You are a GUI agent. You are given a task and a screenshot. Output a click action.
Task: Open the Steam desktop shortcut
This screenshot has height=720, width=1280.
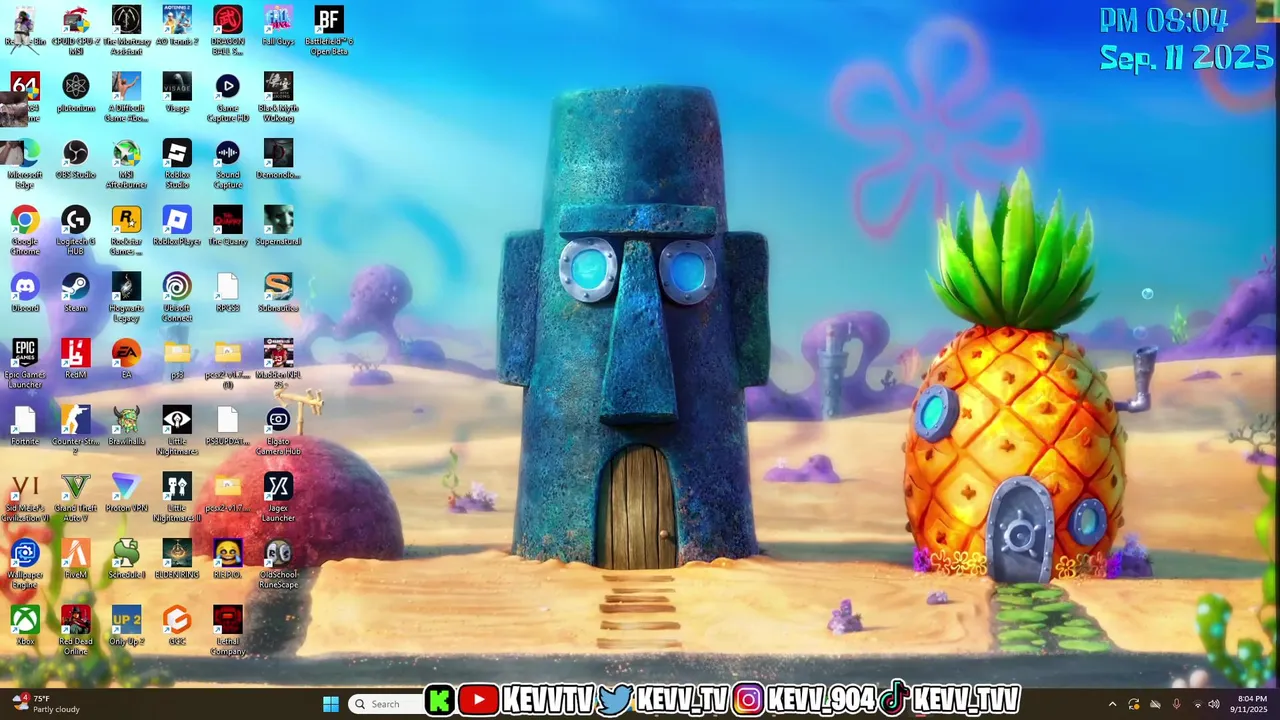pos(76,293)
